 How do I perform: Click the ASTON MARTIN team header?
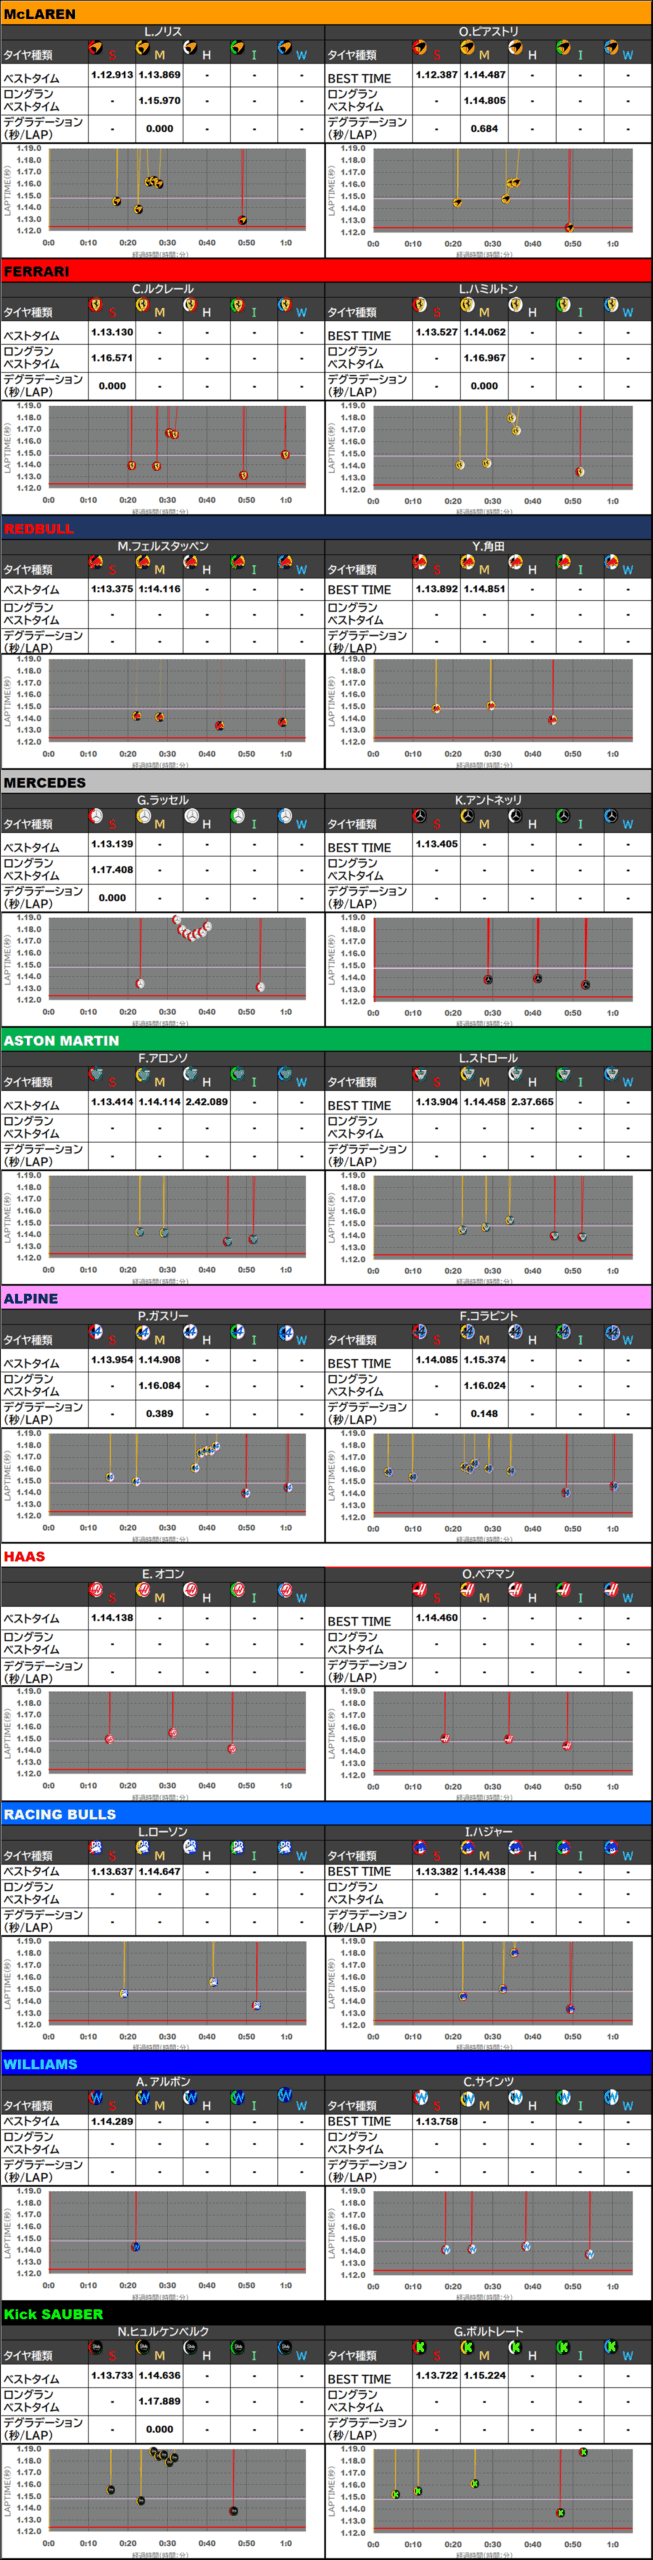326,1040
